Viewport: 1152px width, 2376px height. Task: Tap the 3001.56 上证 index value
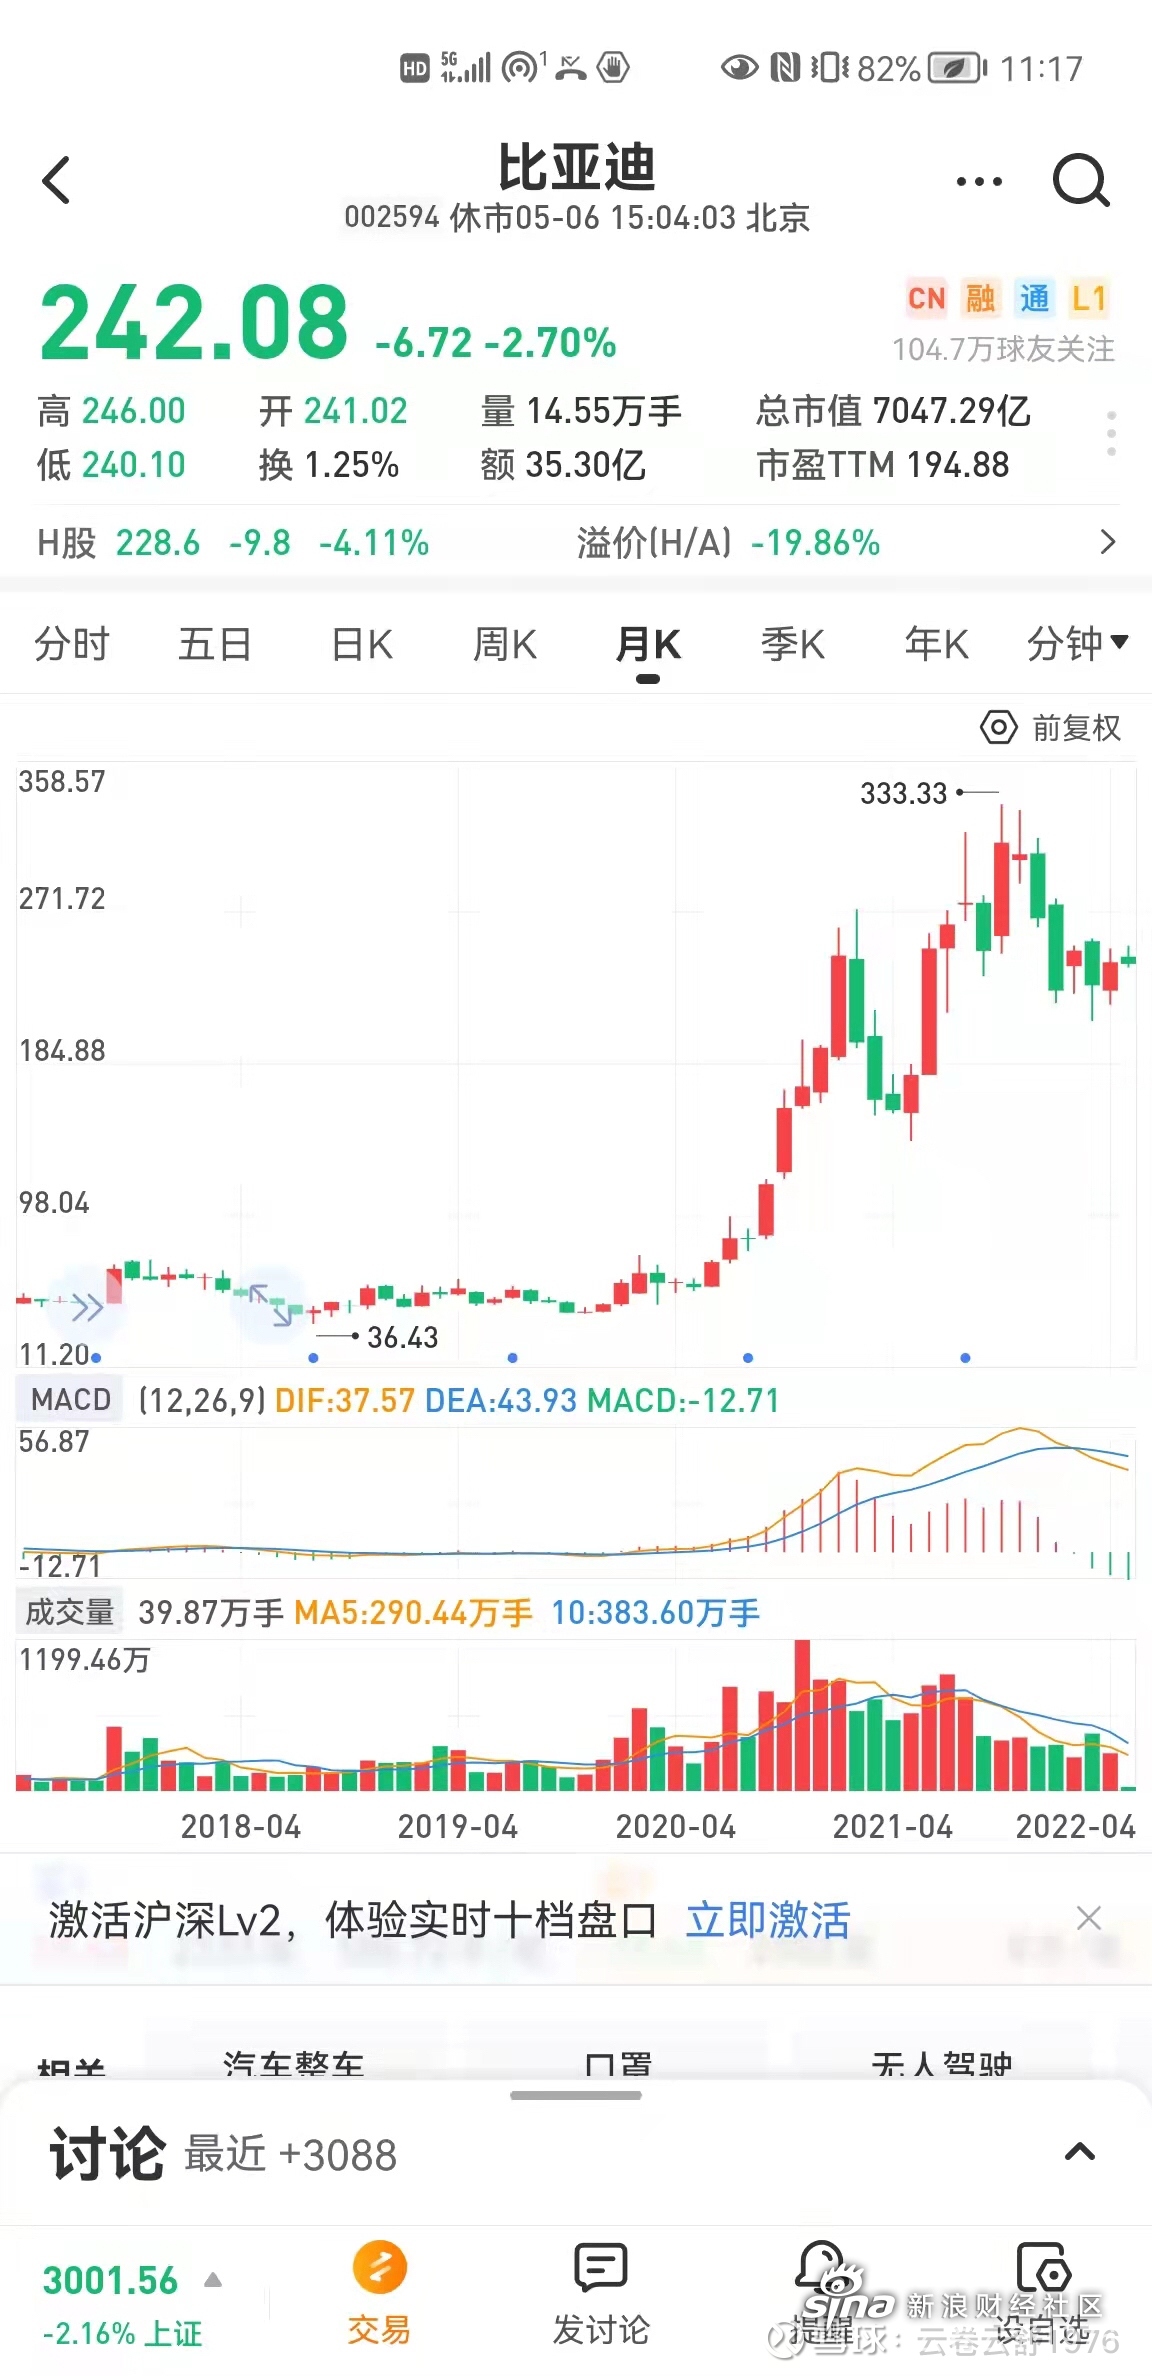[110, 2280]
